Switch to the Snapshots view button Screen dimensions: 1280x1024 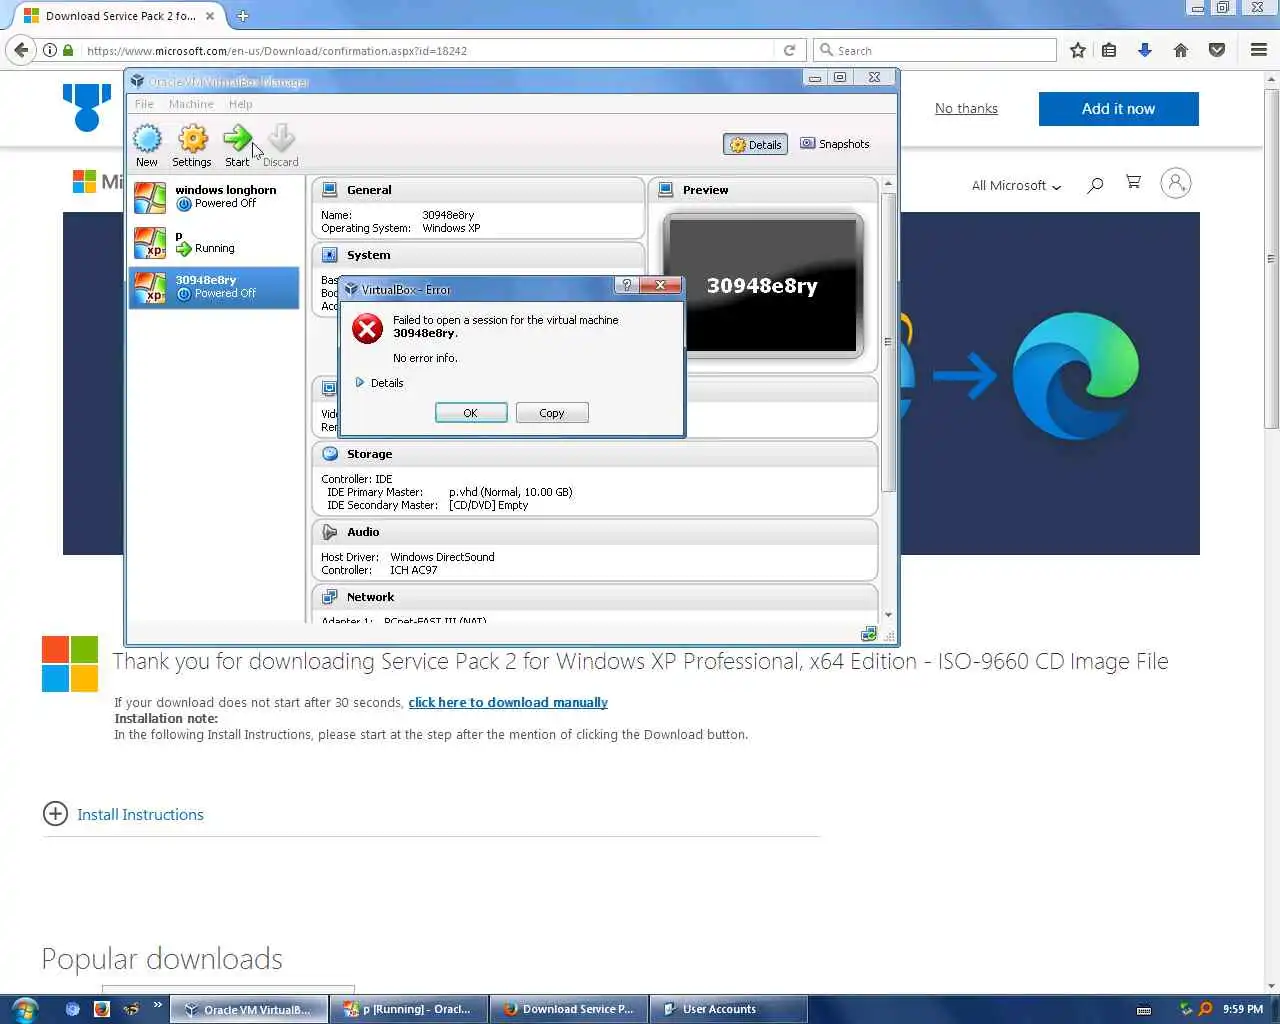tap(835, 144)
